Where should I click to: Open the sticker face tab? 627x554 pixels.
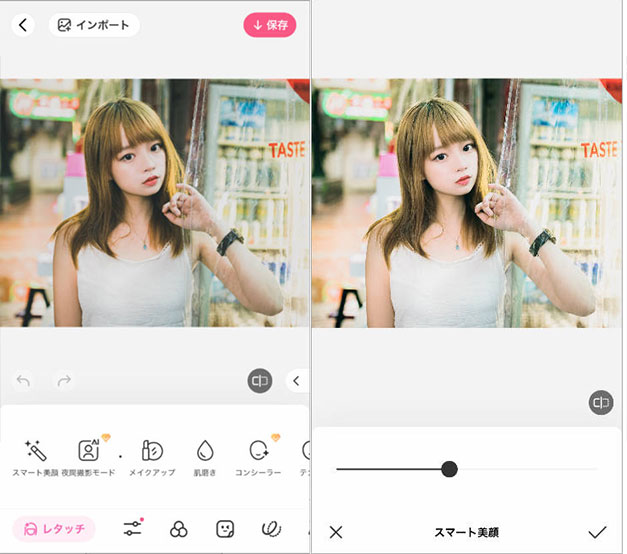click(x=225, y=529)
